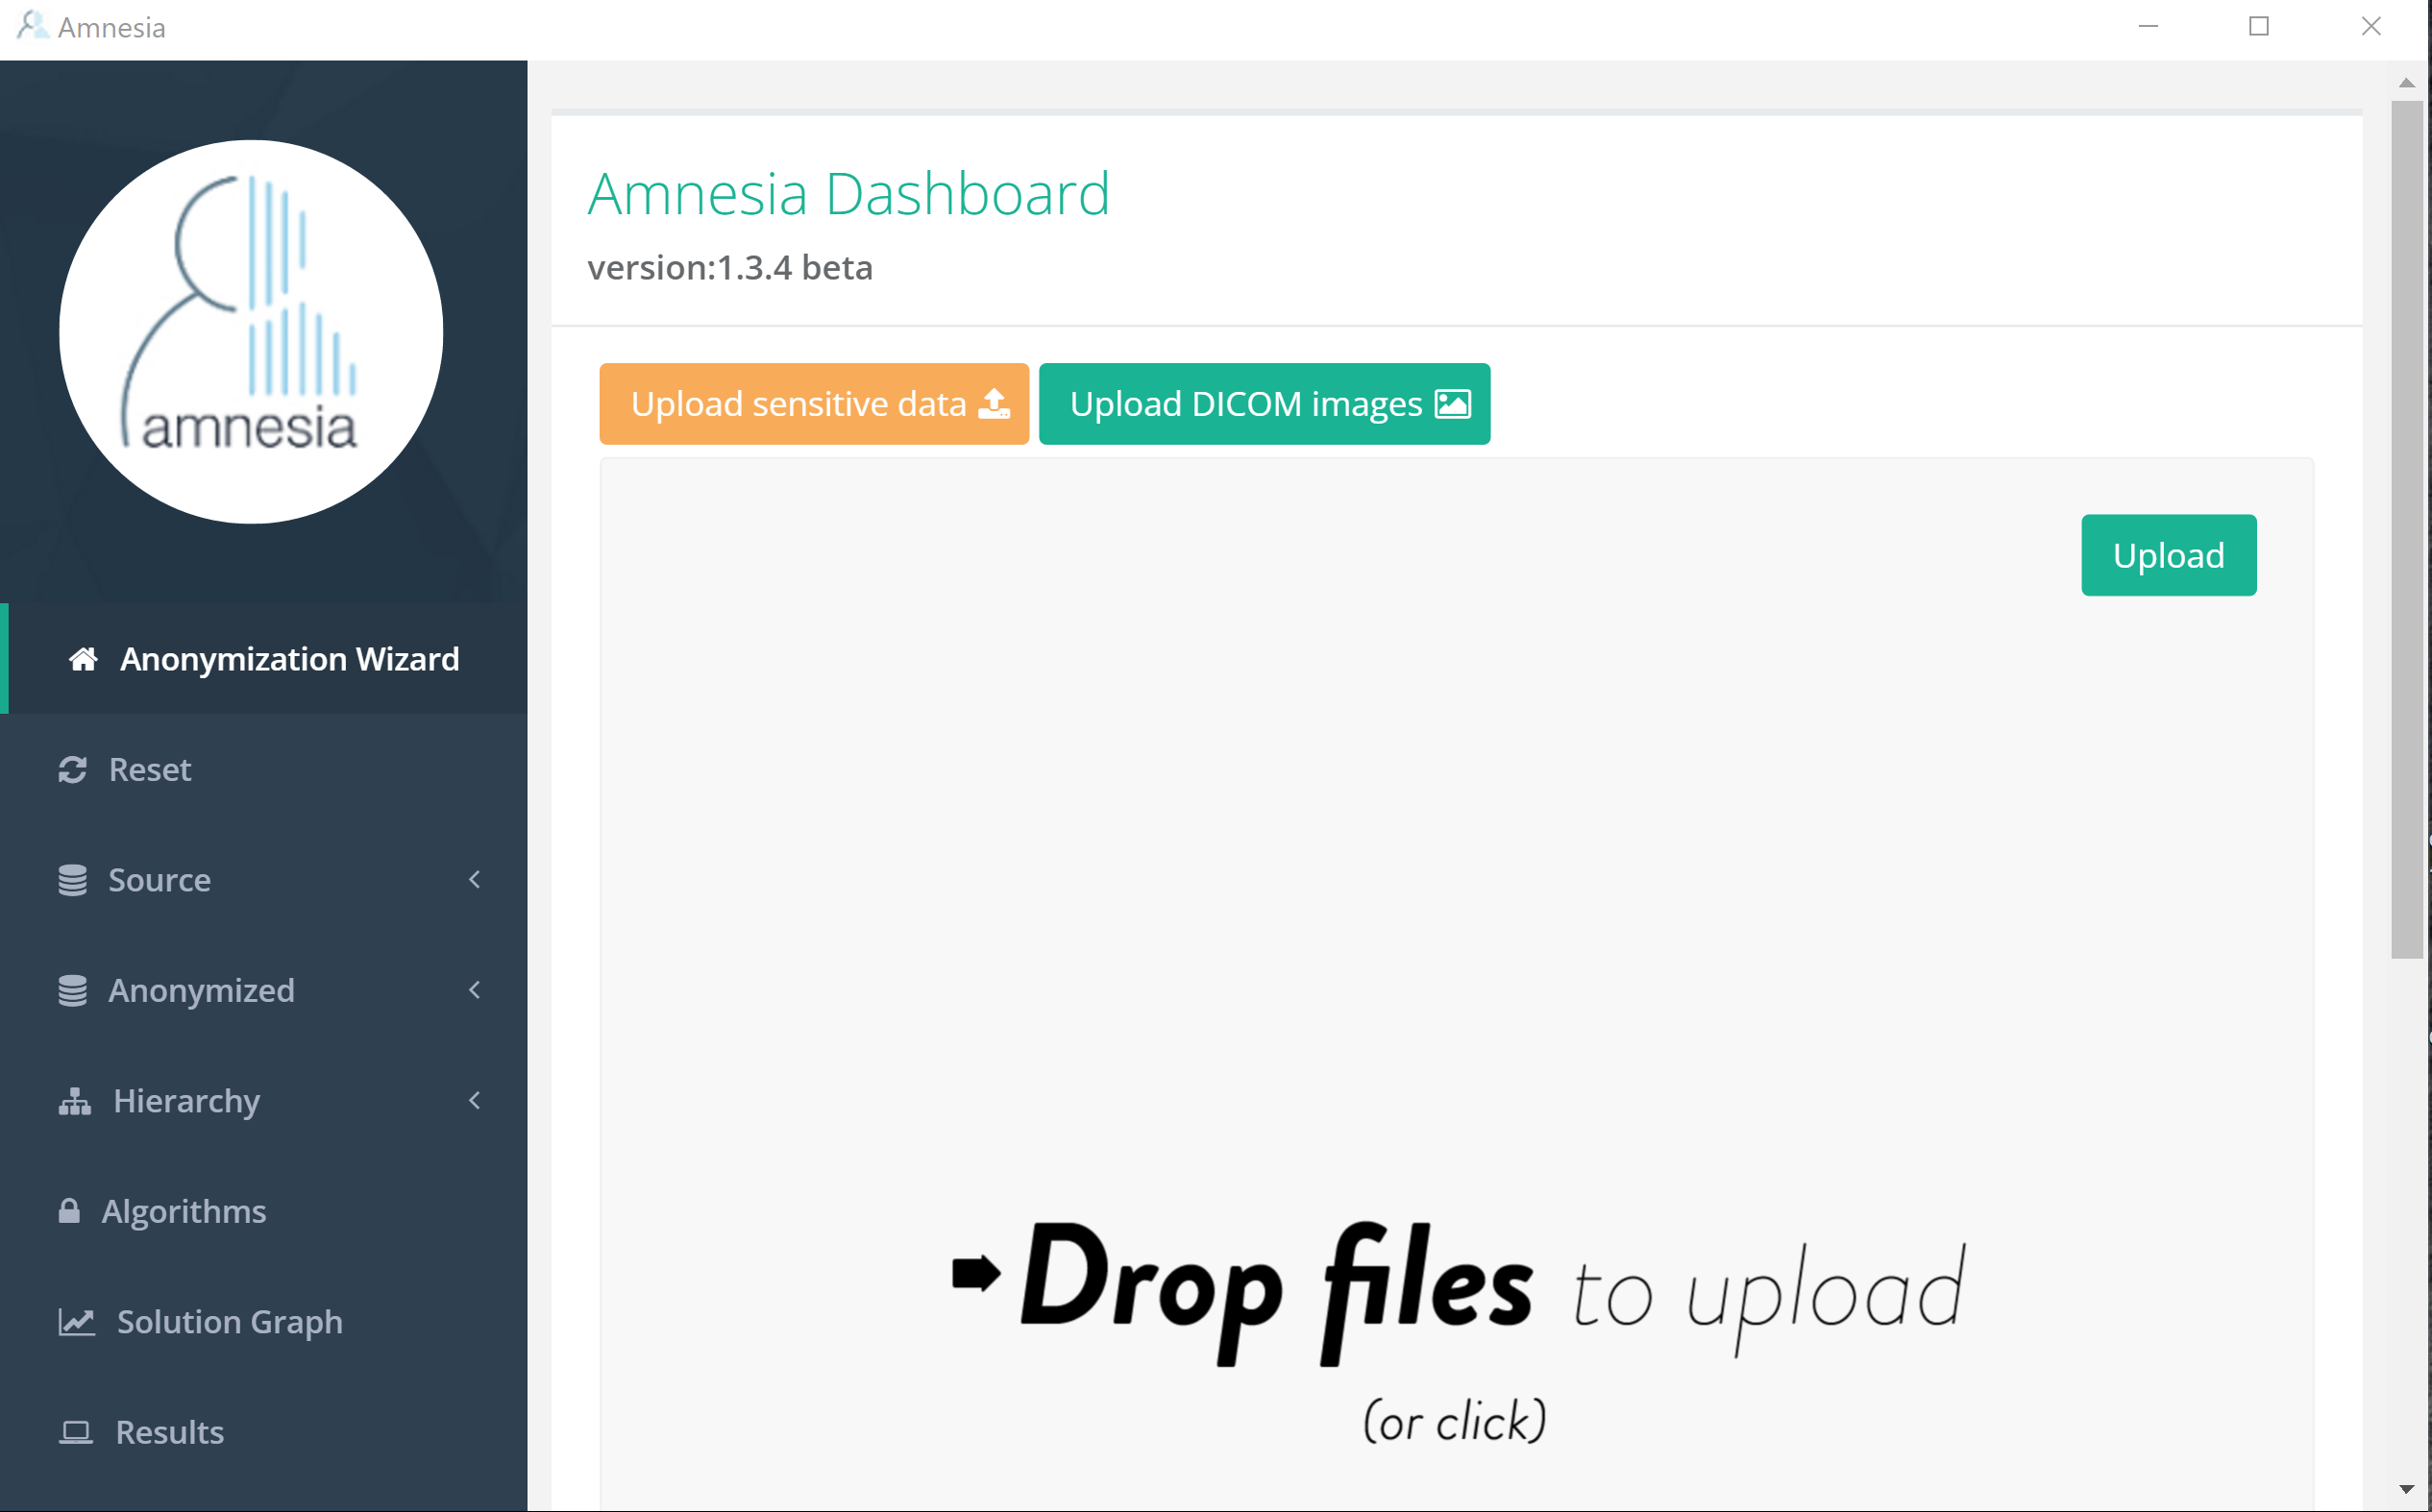The width and height of the screenshot is (2432, 1512).
Task: Click the green Upload button
Action: point(2168,555)
